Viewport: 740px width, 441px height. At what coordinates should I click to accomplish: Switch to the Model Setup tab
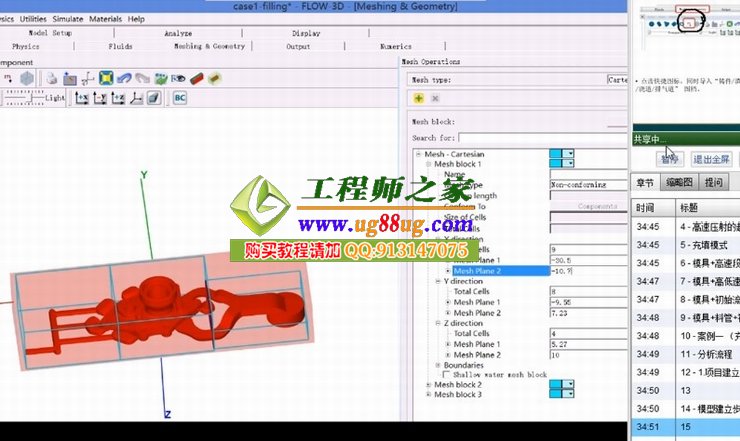(x=50, y=33)
